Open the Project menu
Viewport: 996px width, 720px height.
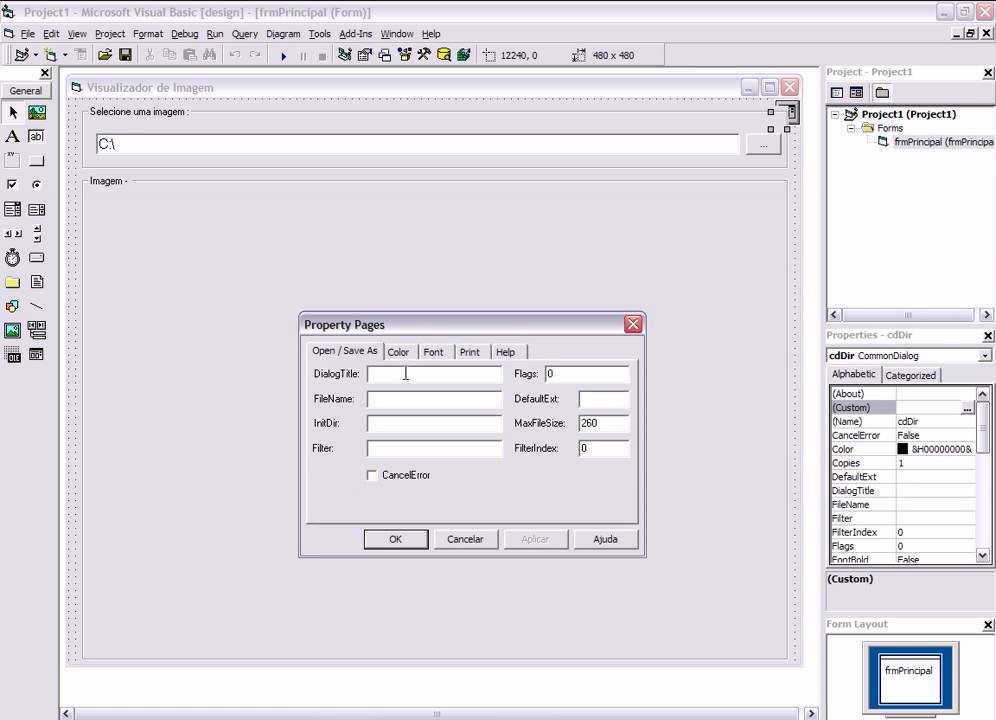[x=110, y=34]
